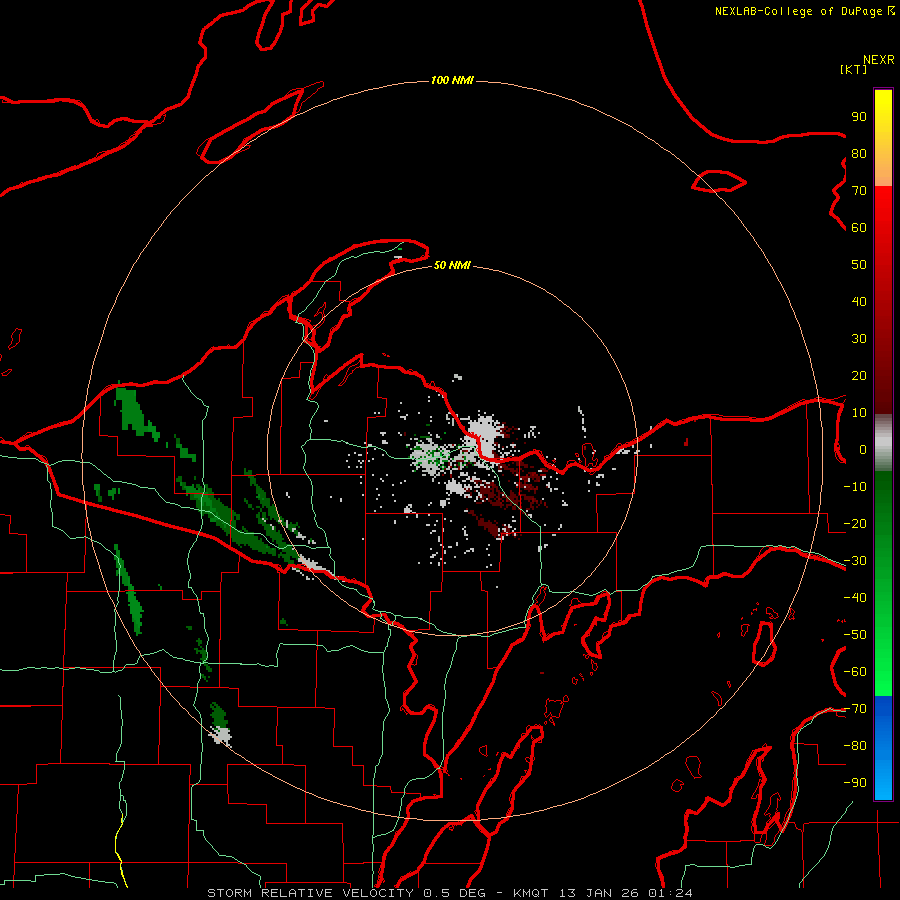
Task: Click the [KT] units label
Action: pyautogui.click(x=853, y=69)
